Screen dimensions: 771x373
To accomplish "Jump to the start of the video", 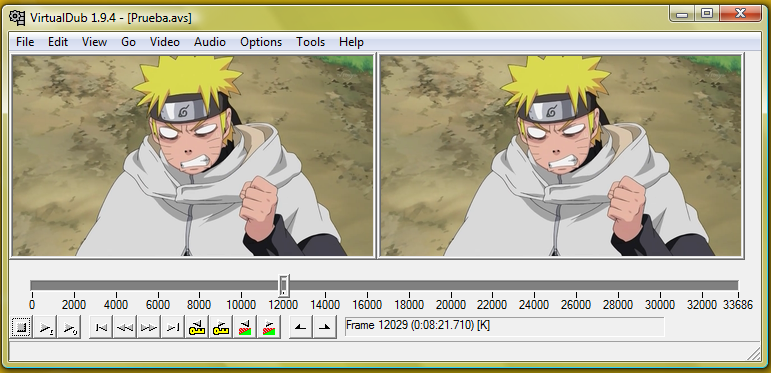I will click(x=101, y=327).
